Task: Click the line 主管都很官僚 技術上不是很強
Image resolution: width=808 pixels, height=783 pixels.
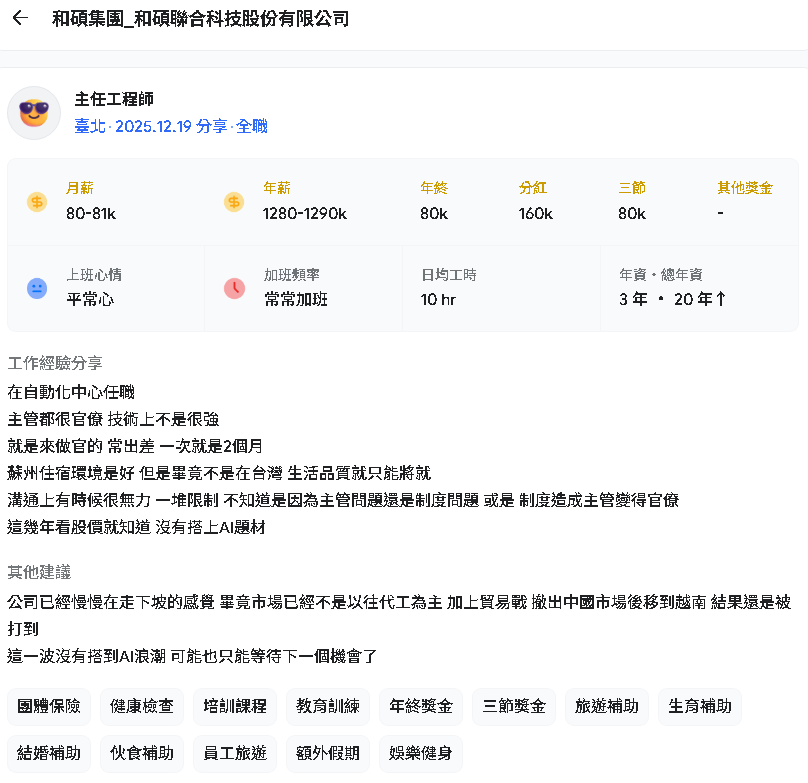Action: pyautogui.click(x=113, y=419)
